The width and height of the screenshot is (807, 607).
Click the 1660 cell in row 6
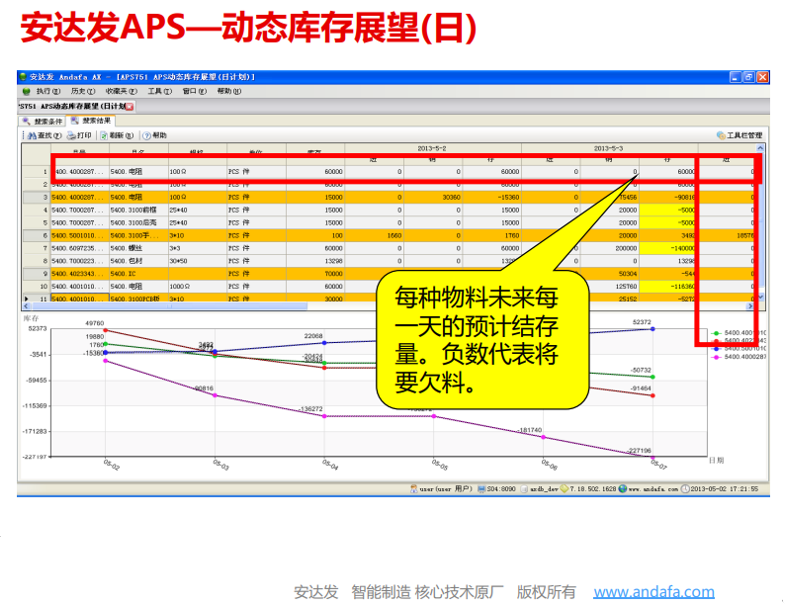tap(374, 235)
